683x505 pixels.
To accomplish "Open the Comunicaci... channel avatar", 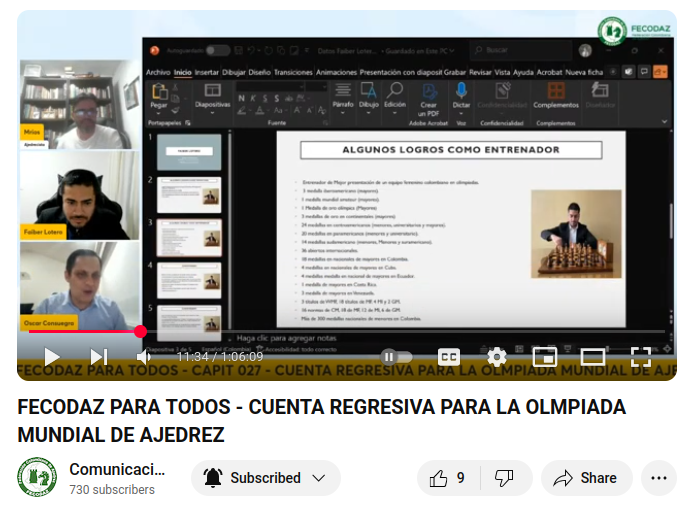I will pos(37,477).
